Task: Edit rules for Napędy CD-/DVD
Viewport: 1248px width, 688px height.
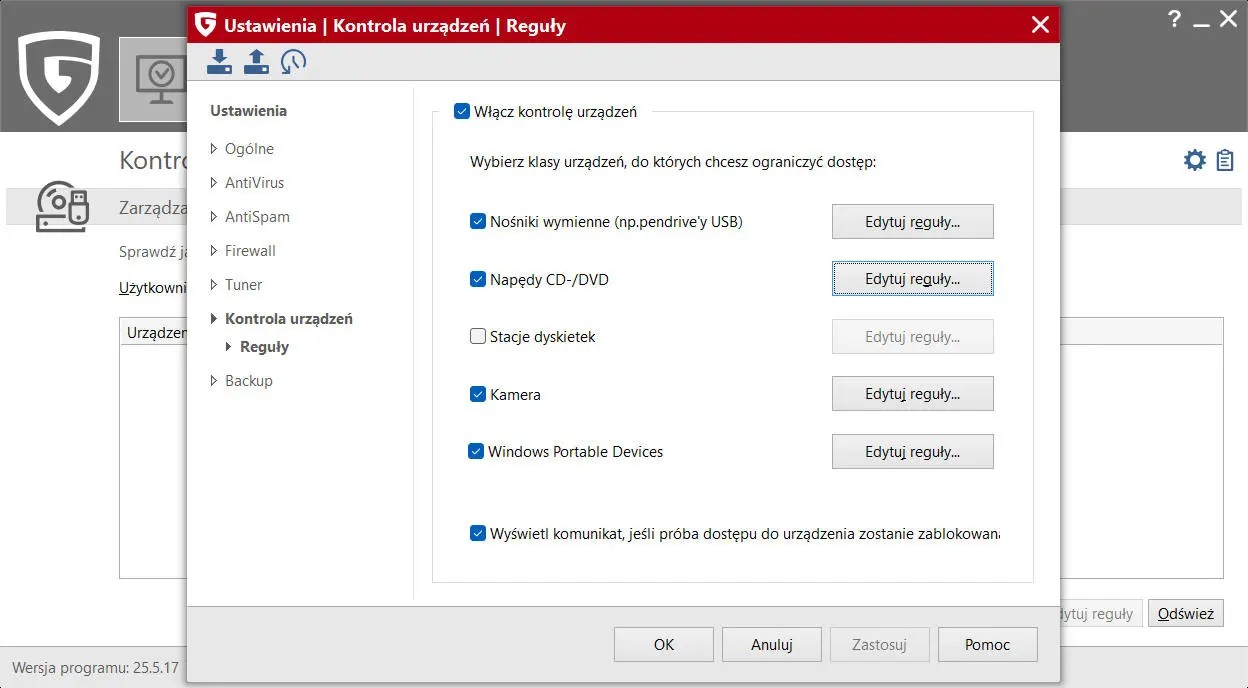Action: [x=912, y=280]
